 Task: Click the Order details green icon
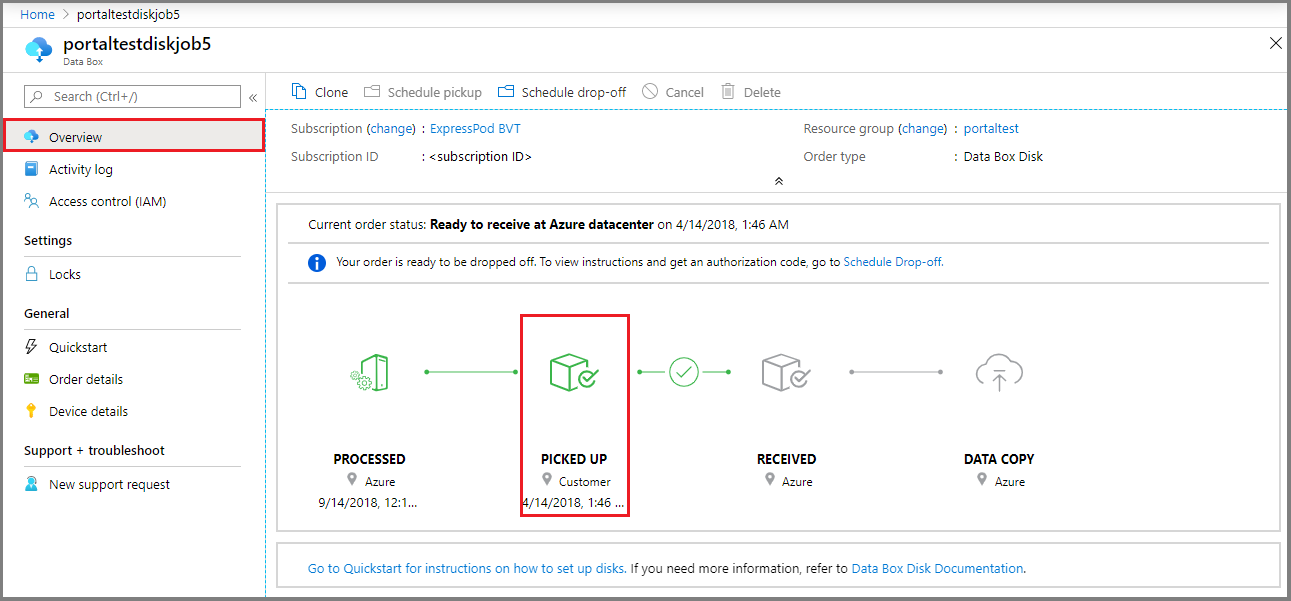coord(31,379)
